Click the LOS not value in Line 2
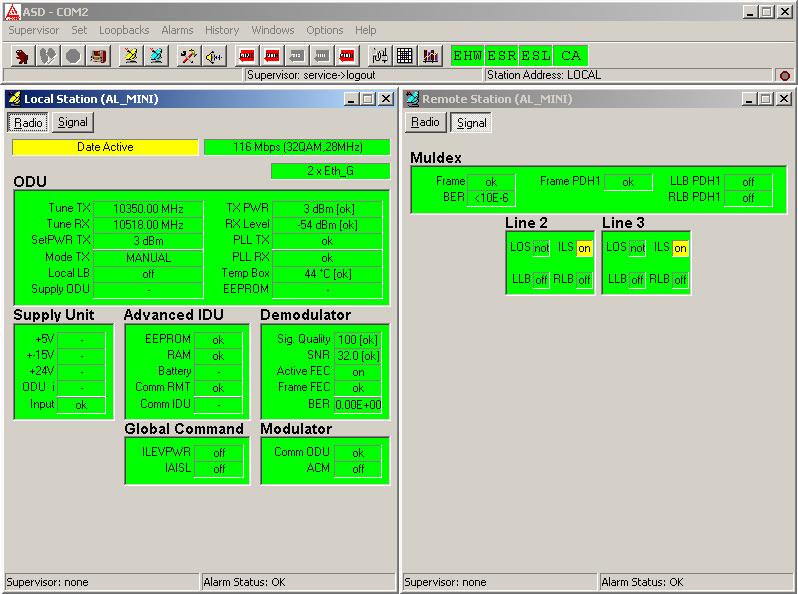The height and width of the screenshot is (594, 798). pyautogui.click(x=541, y=248)
